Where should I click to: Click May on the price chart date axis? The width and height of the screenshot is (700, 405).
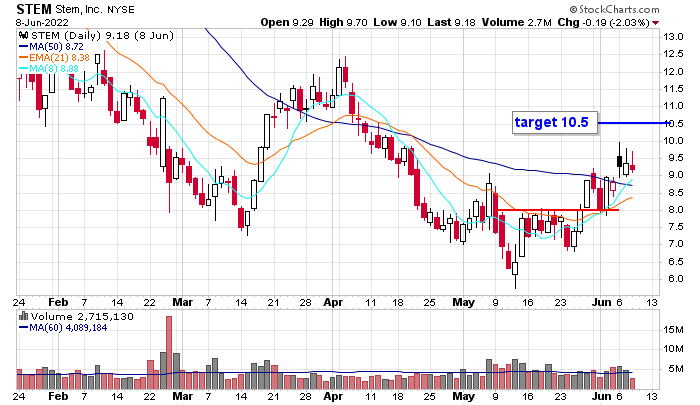pos(463,302)
